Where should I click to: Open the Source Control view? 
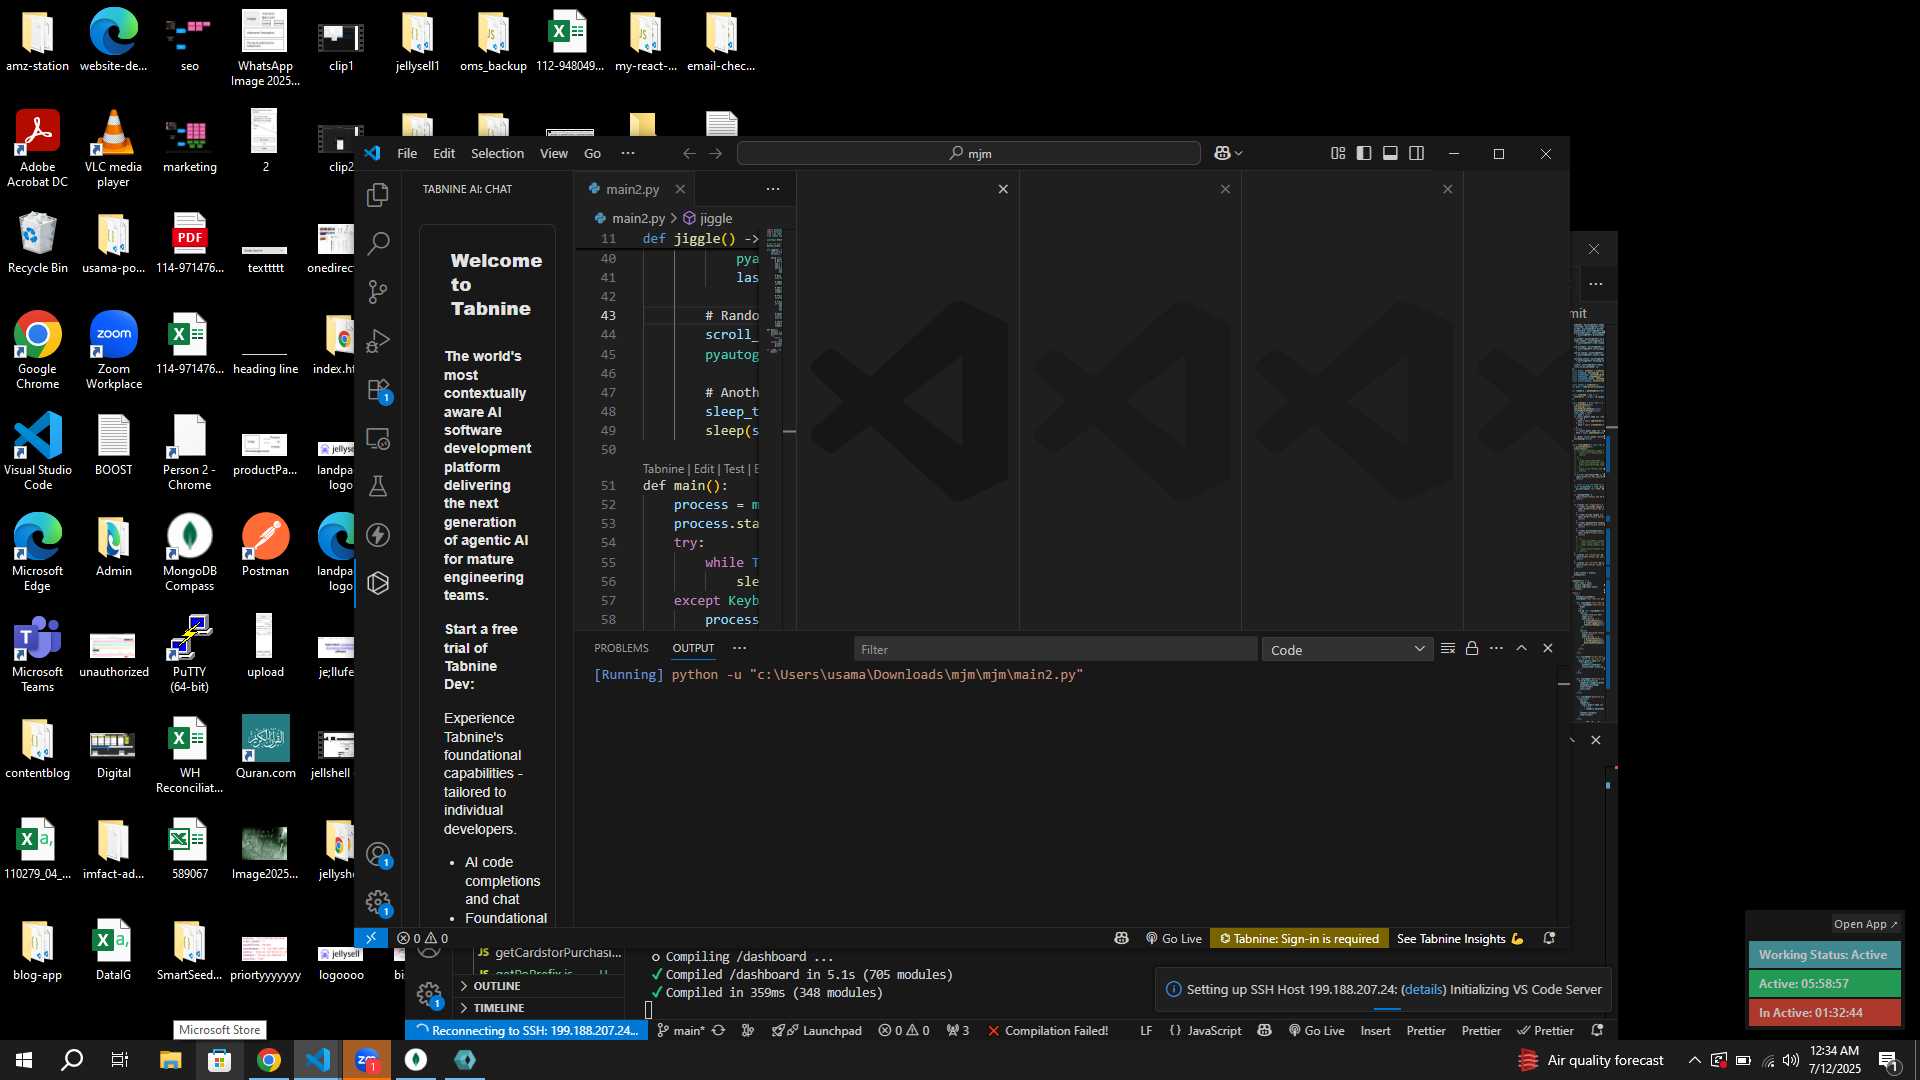(x=378, y=291)
